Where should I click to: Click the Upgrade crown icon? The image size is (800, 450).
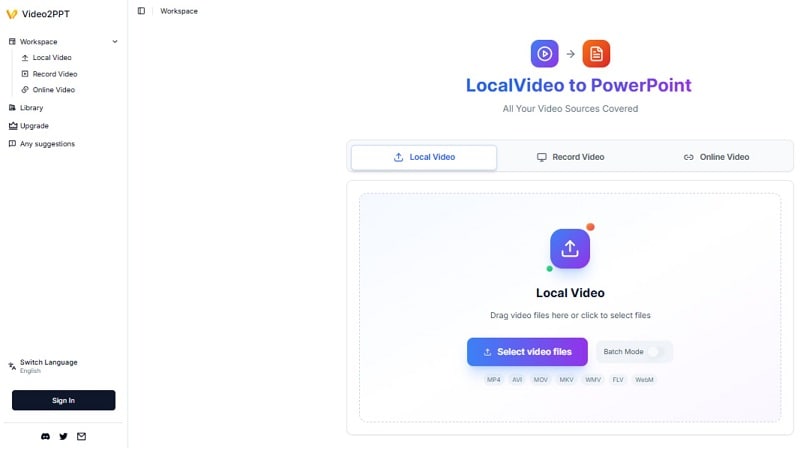[13, 126]
